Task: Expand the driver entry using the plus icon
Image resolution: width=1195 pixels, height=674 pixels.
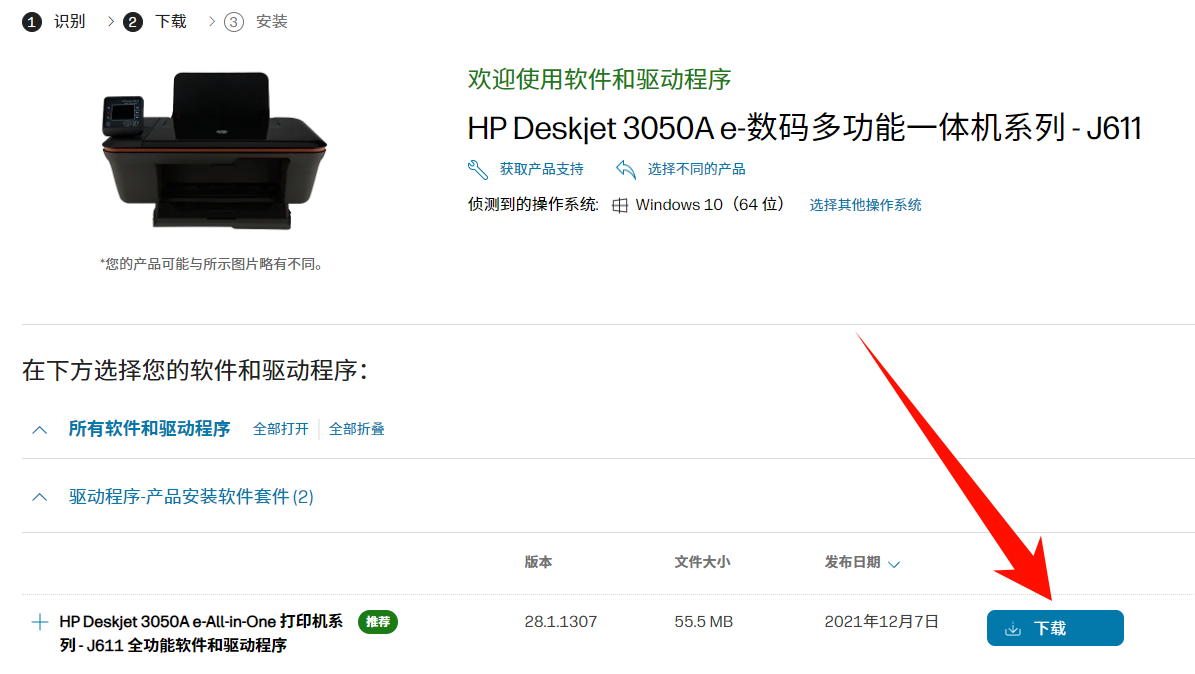Action: point(39,621)
